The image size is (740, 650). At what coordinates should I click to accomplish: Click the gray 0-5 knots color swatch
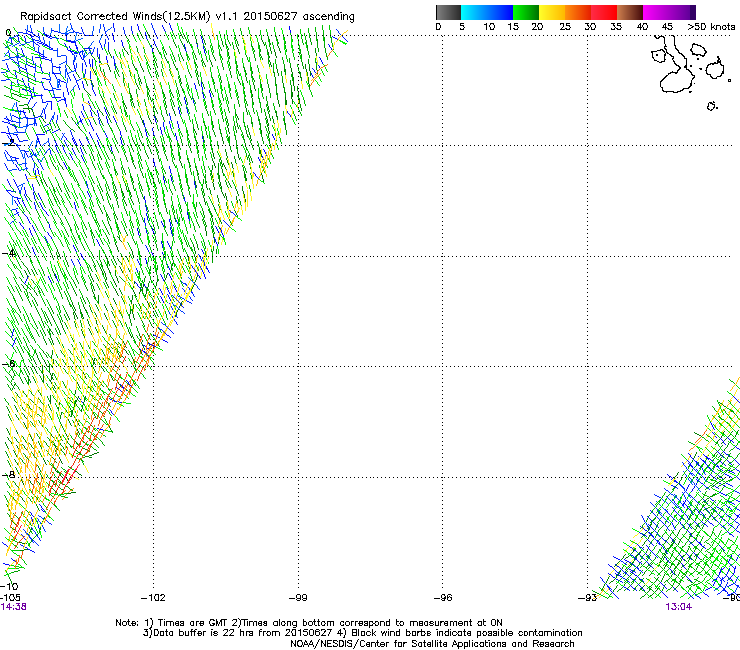(x=448, y=12)
